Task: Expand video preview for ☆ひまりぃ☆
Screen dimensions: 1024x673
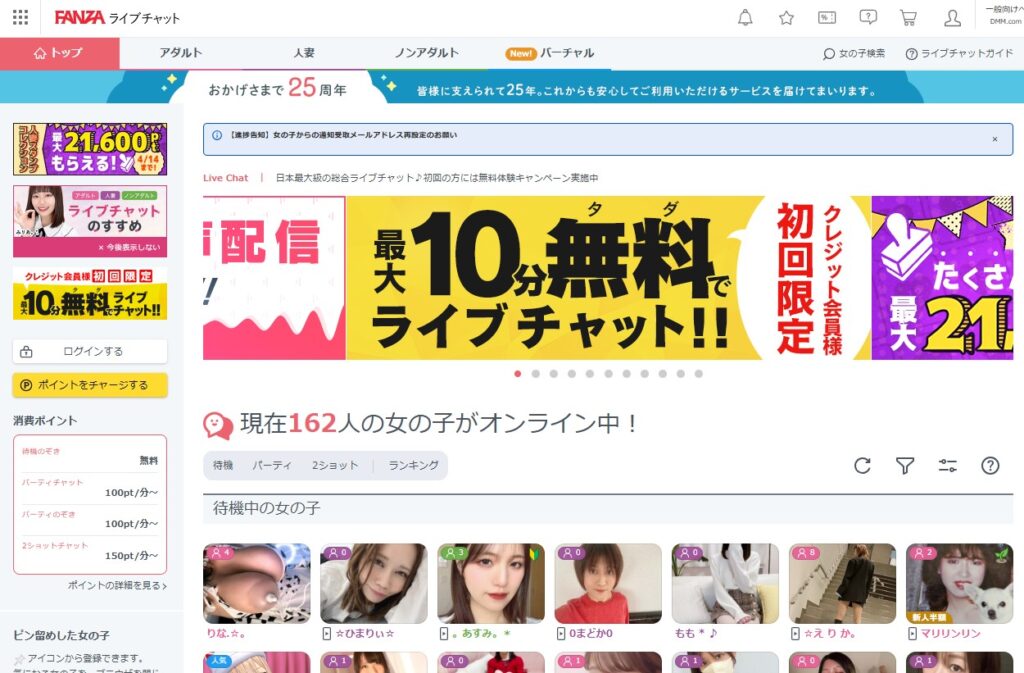Action: 327,634
